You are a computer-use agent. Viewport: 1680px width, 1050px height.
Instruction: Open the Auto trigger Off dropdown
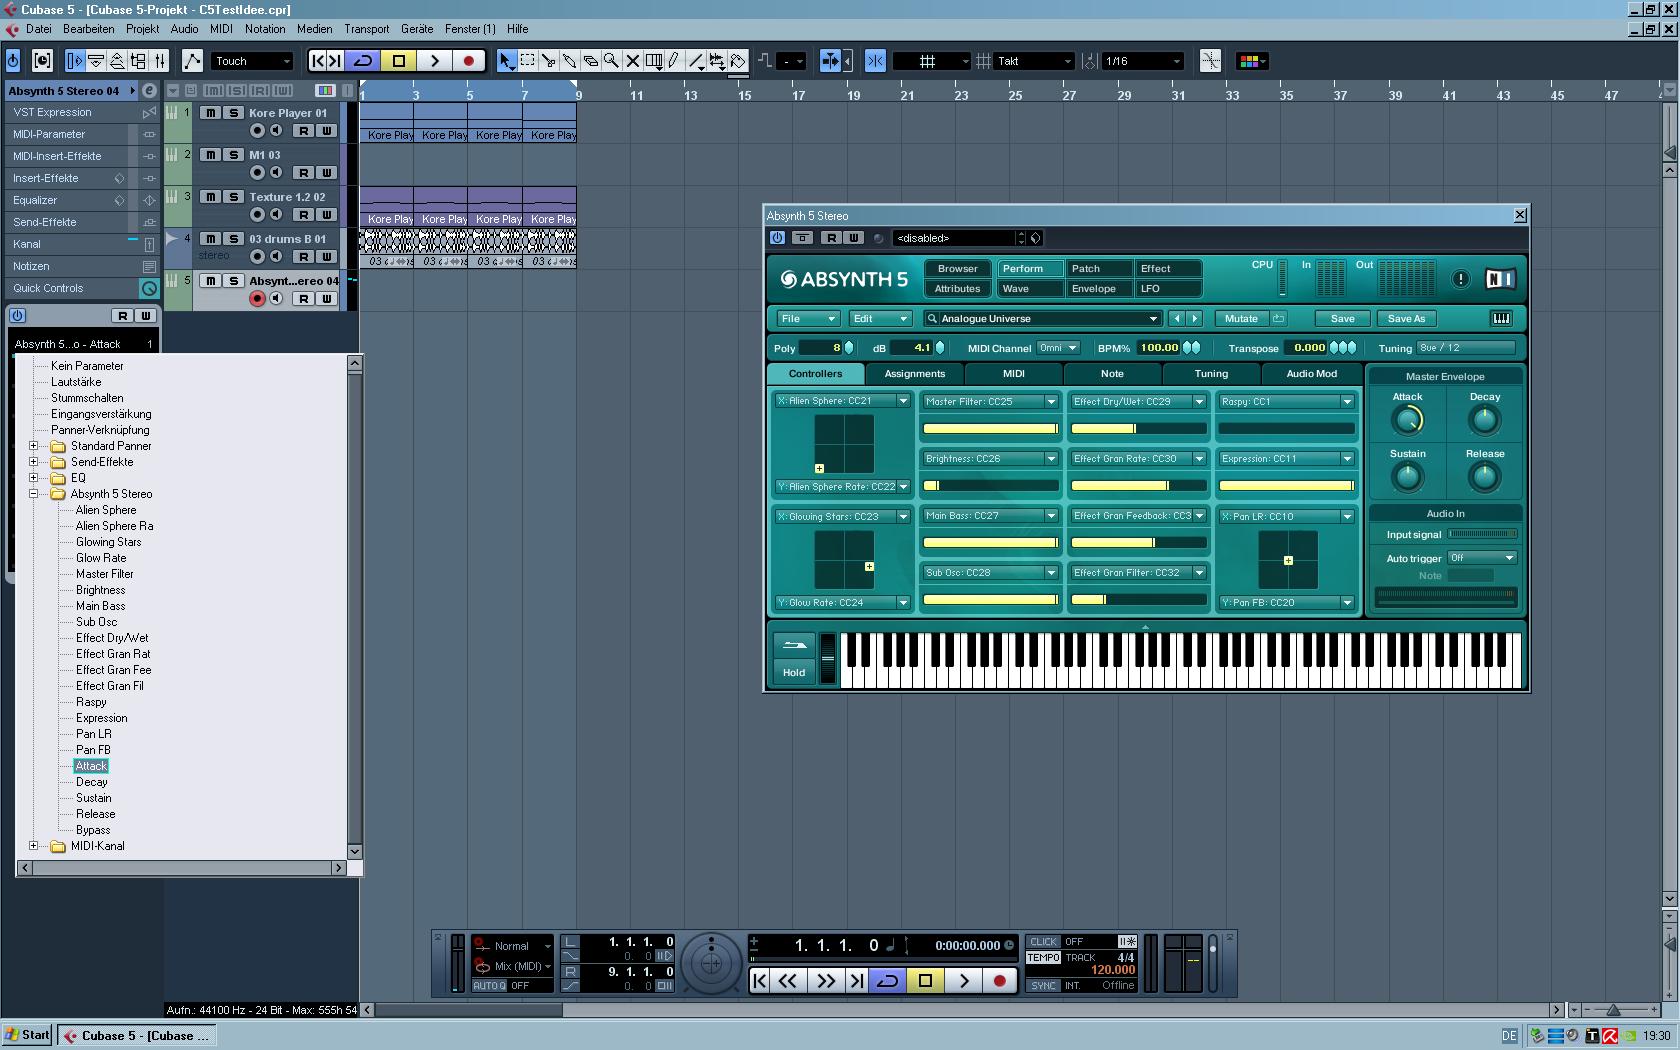(x=1482, y=558)
